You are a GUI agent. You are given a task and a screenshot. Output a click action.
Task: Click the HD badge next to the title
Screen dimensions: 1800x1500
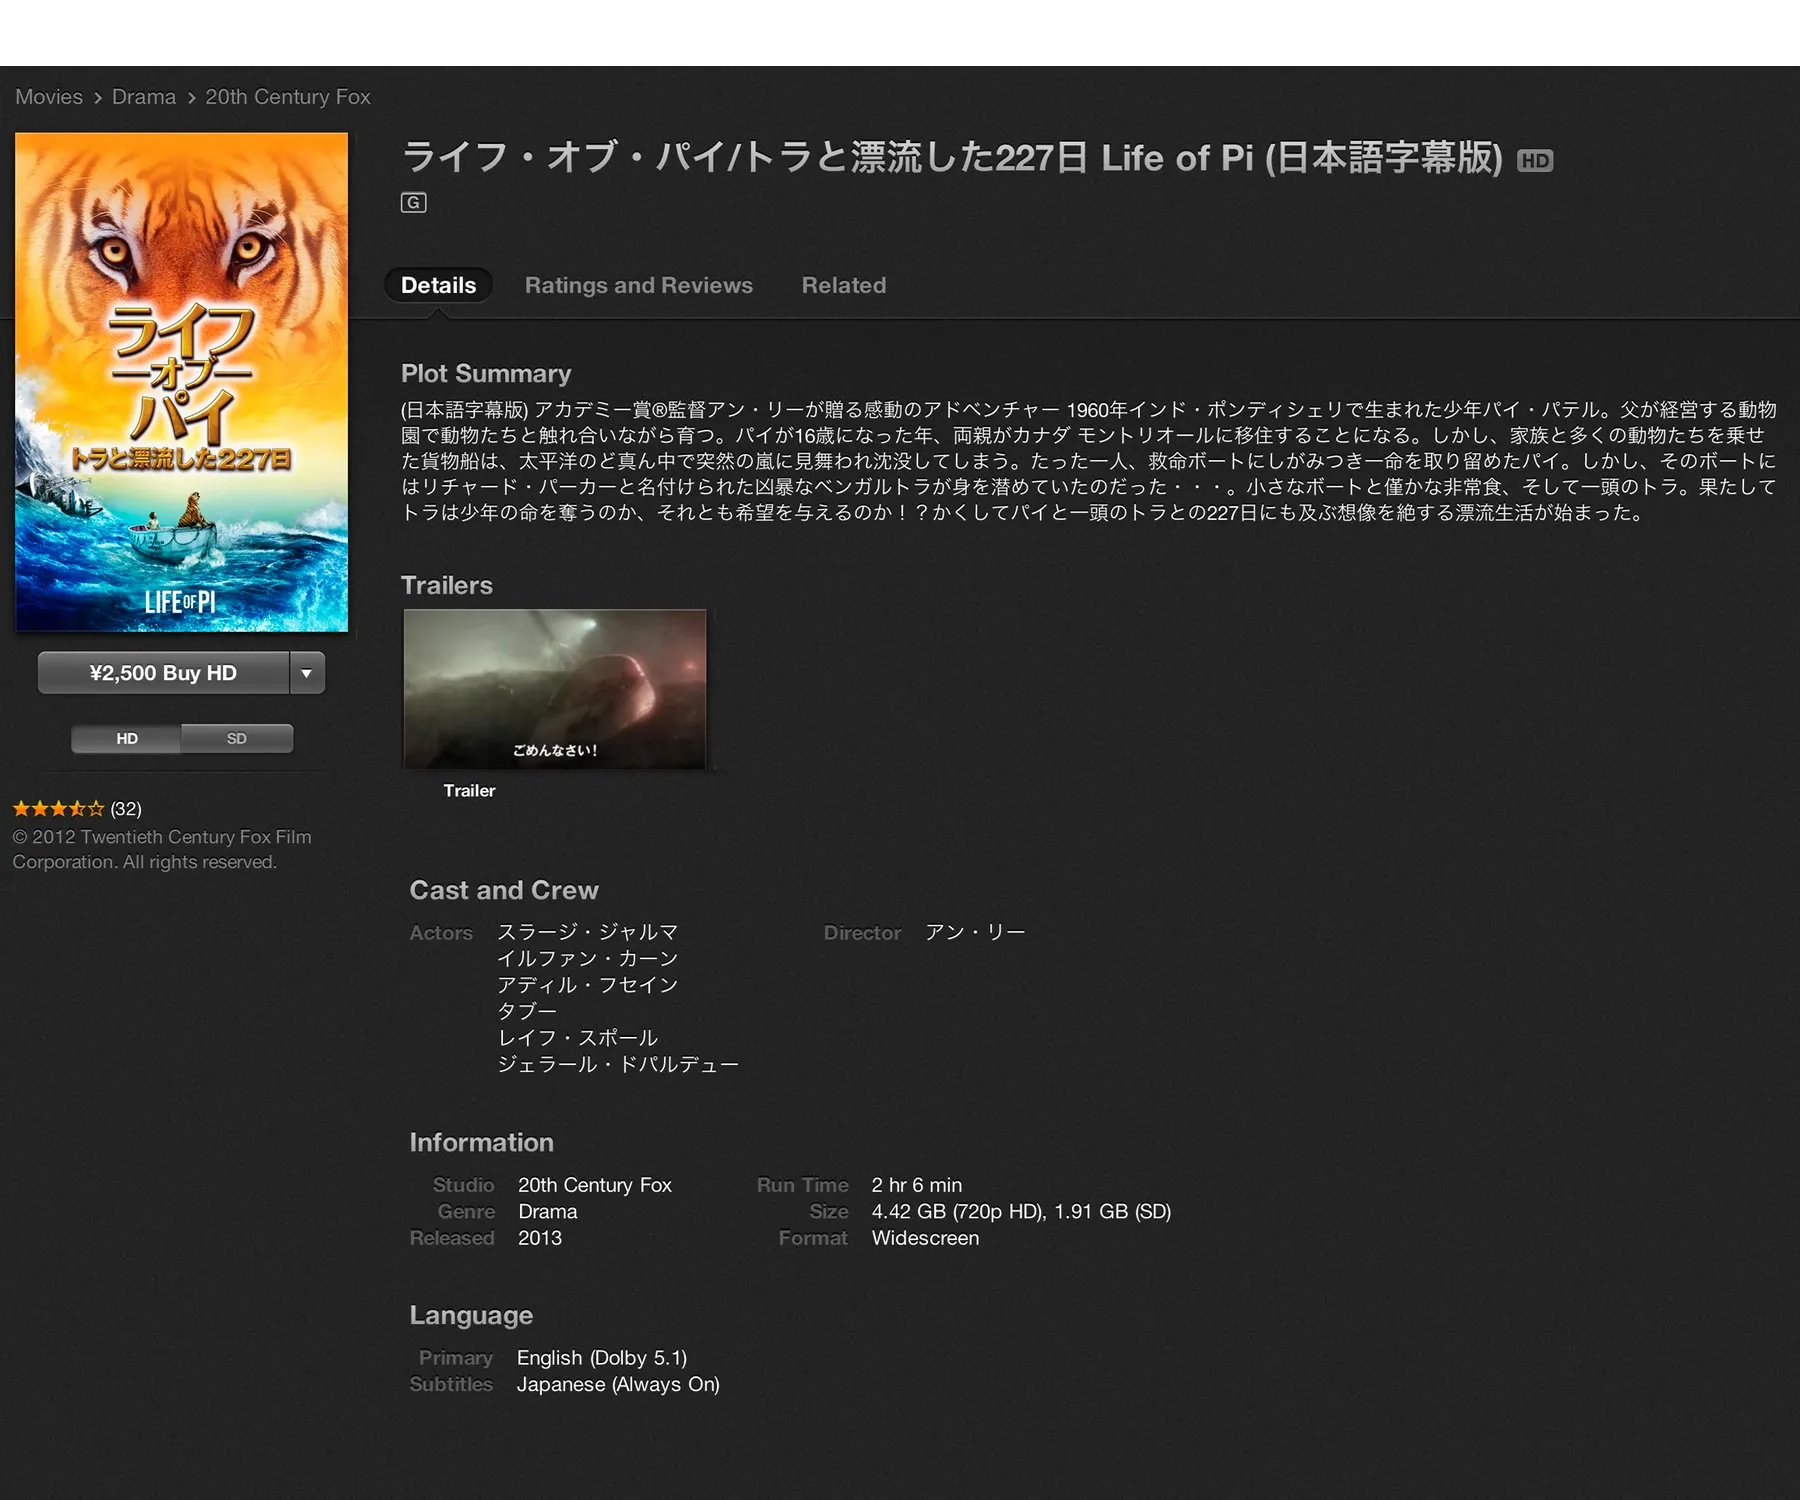[1535, 161]
